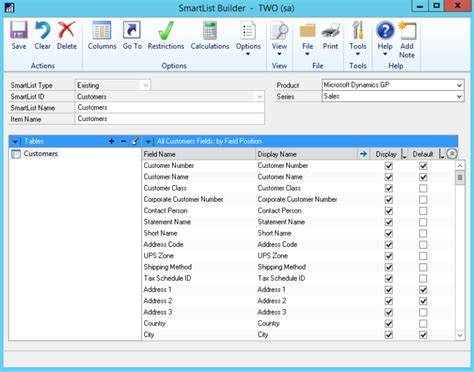Uncheck Display for Short Name
Screen dimensions: 474x372
tap(389, 233)
